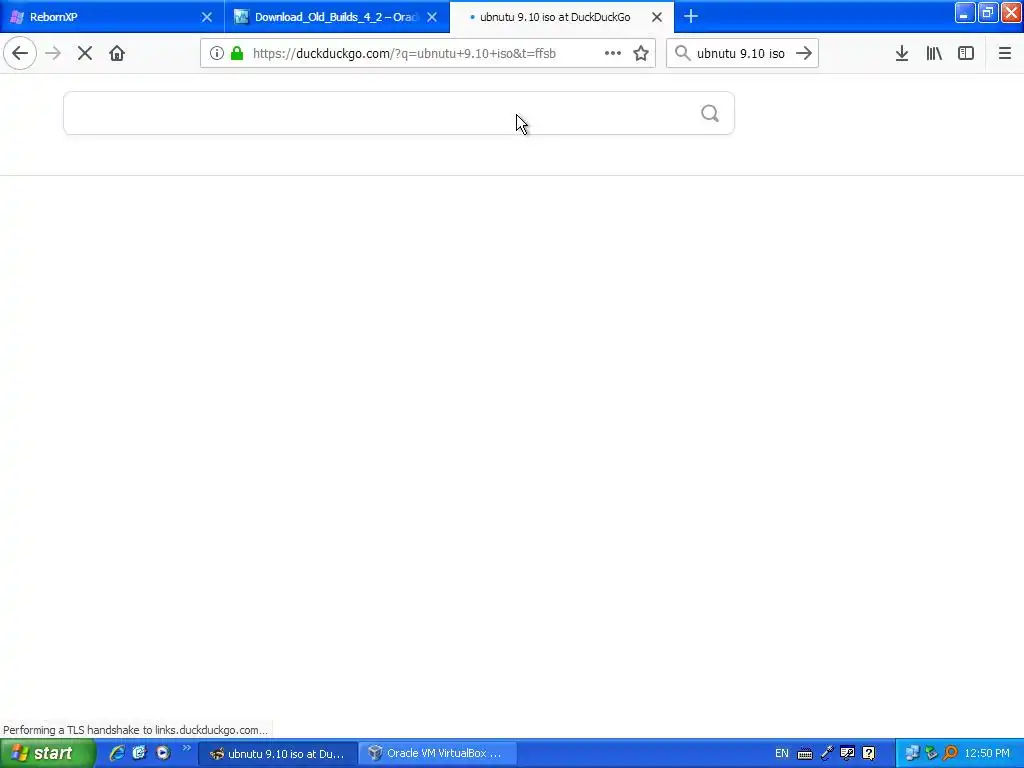The height and width of the screenshot is (768, 1024).
Task: Open the Windows Start menu
Action: [47, 754]
